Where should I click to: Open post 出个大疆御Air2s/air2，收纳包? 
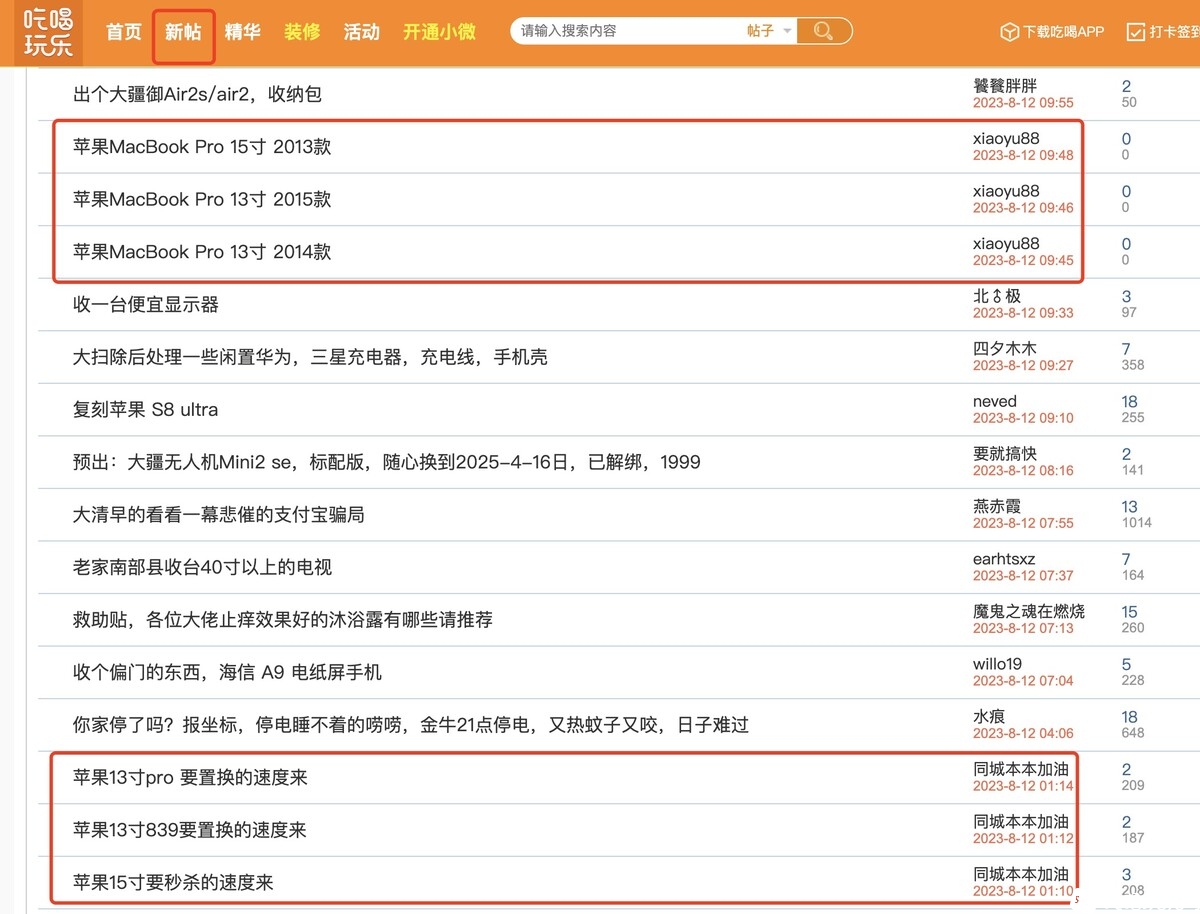(x=198, y=94)
